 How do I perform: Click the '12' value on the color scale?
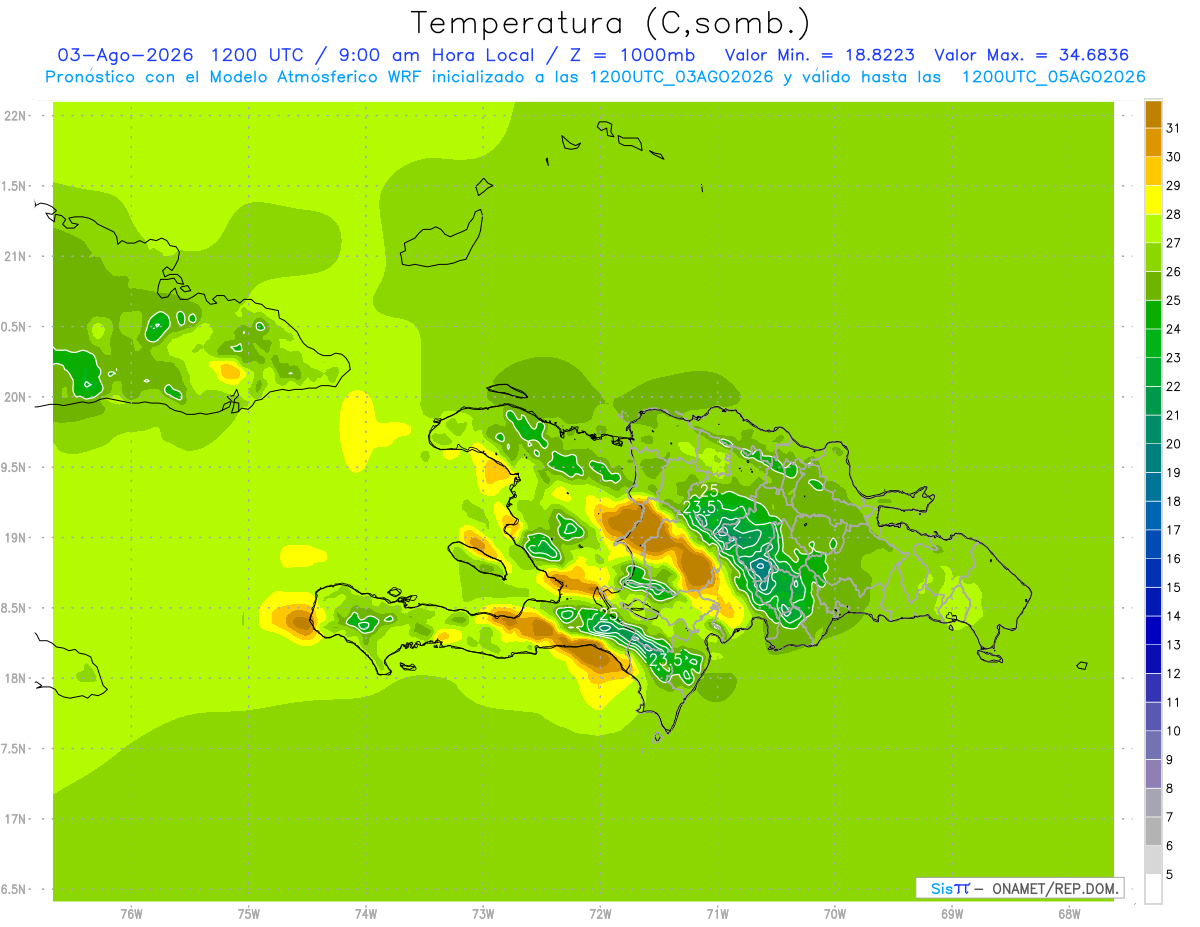(1173, 674)
